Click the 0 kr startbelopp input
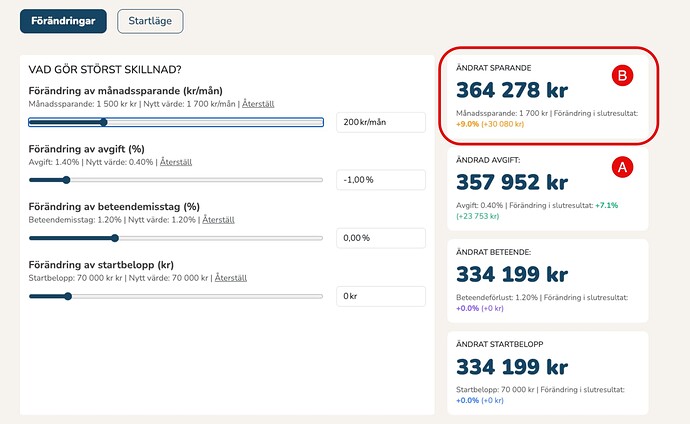The image size is (690, 424). tap(380, 296)
